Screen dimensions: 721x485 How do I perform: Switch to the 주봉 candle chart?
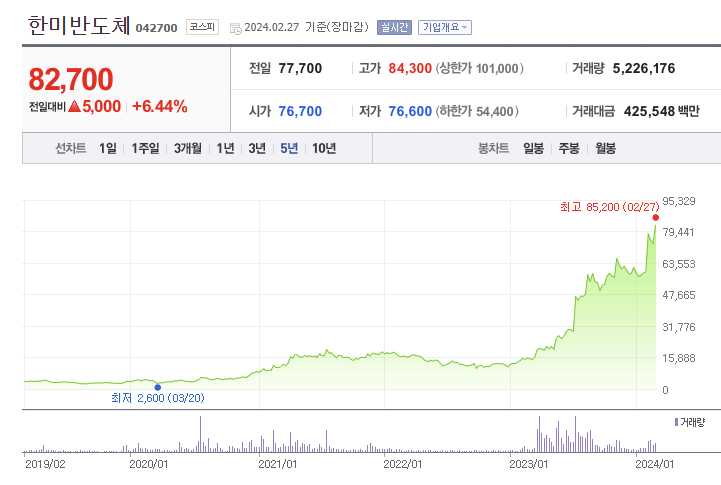[569, 148]
